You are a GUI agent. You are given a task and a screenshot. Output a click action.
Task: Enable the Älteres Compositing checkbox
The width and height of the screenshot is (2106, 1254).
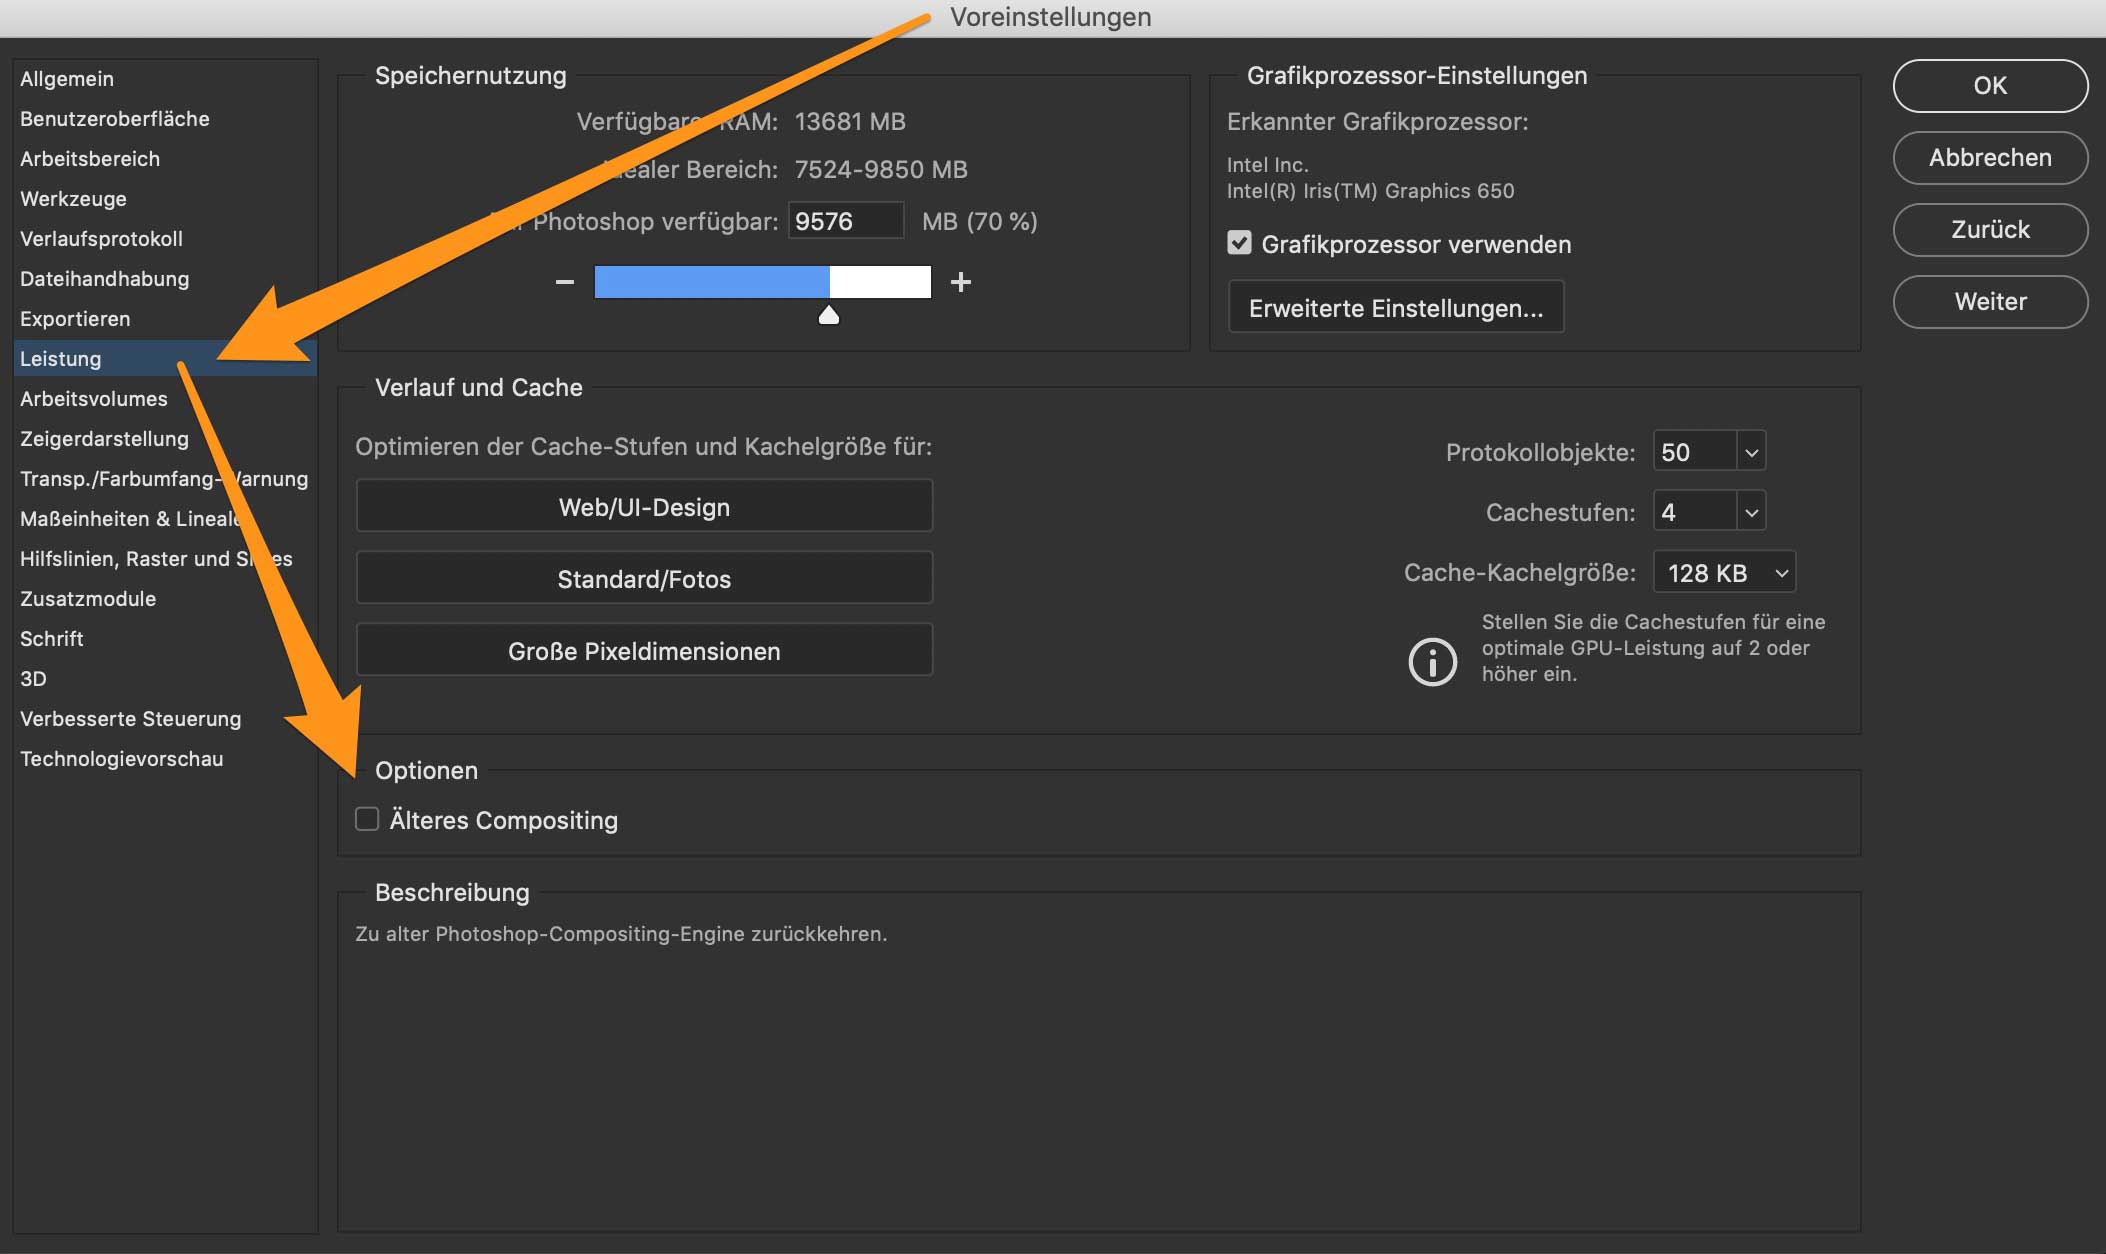pyautogui.click(x=367, y=819)
